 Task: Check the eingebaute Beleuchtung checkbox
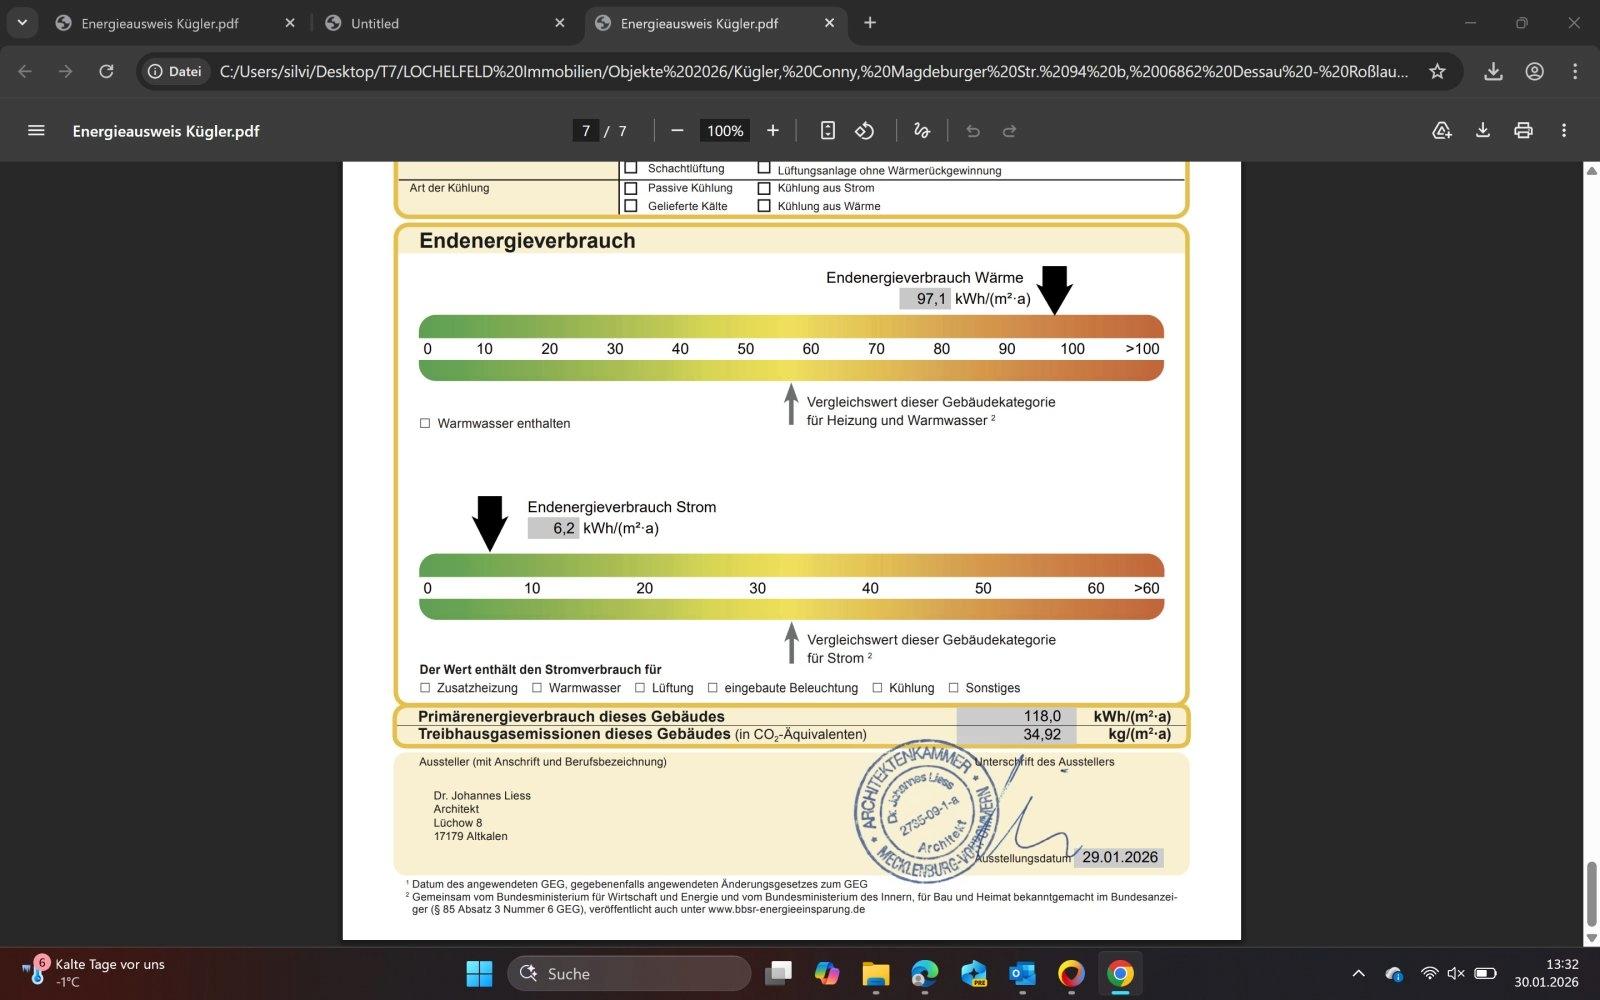tap(713, 688)
